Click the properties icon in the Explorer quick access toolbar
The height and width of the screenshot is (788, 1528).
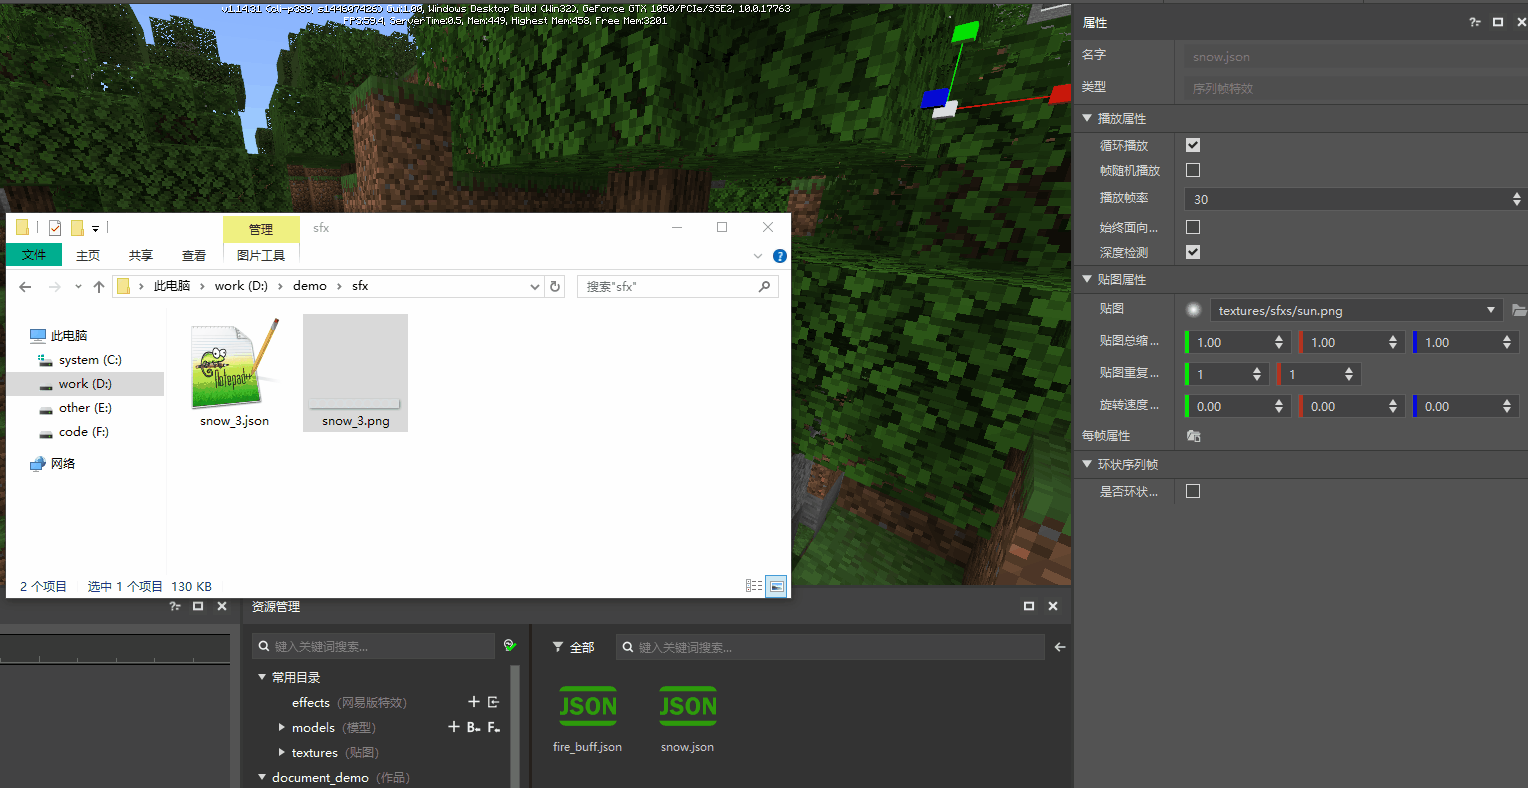click(x=55, y=228)
